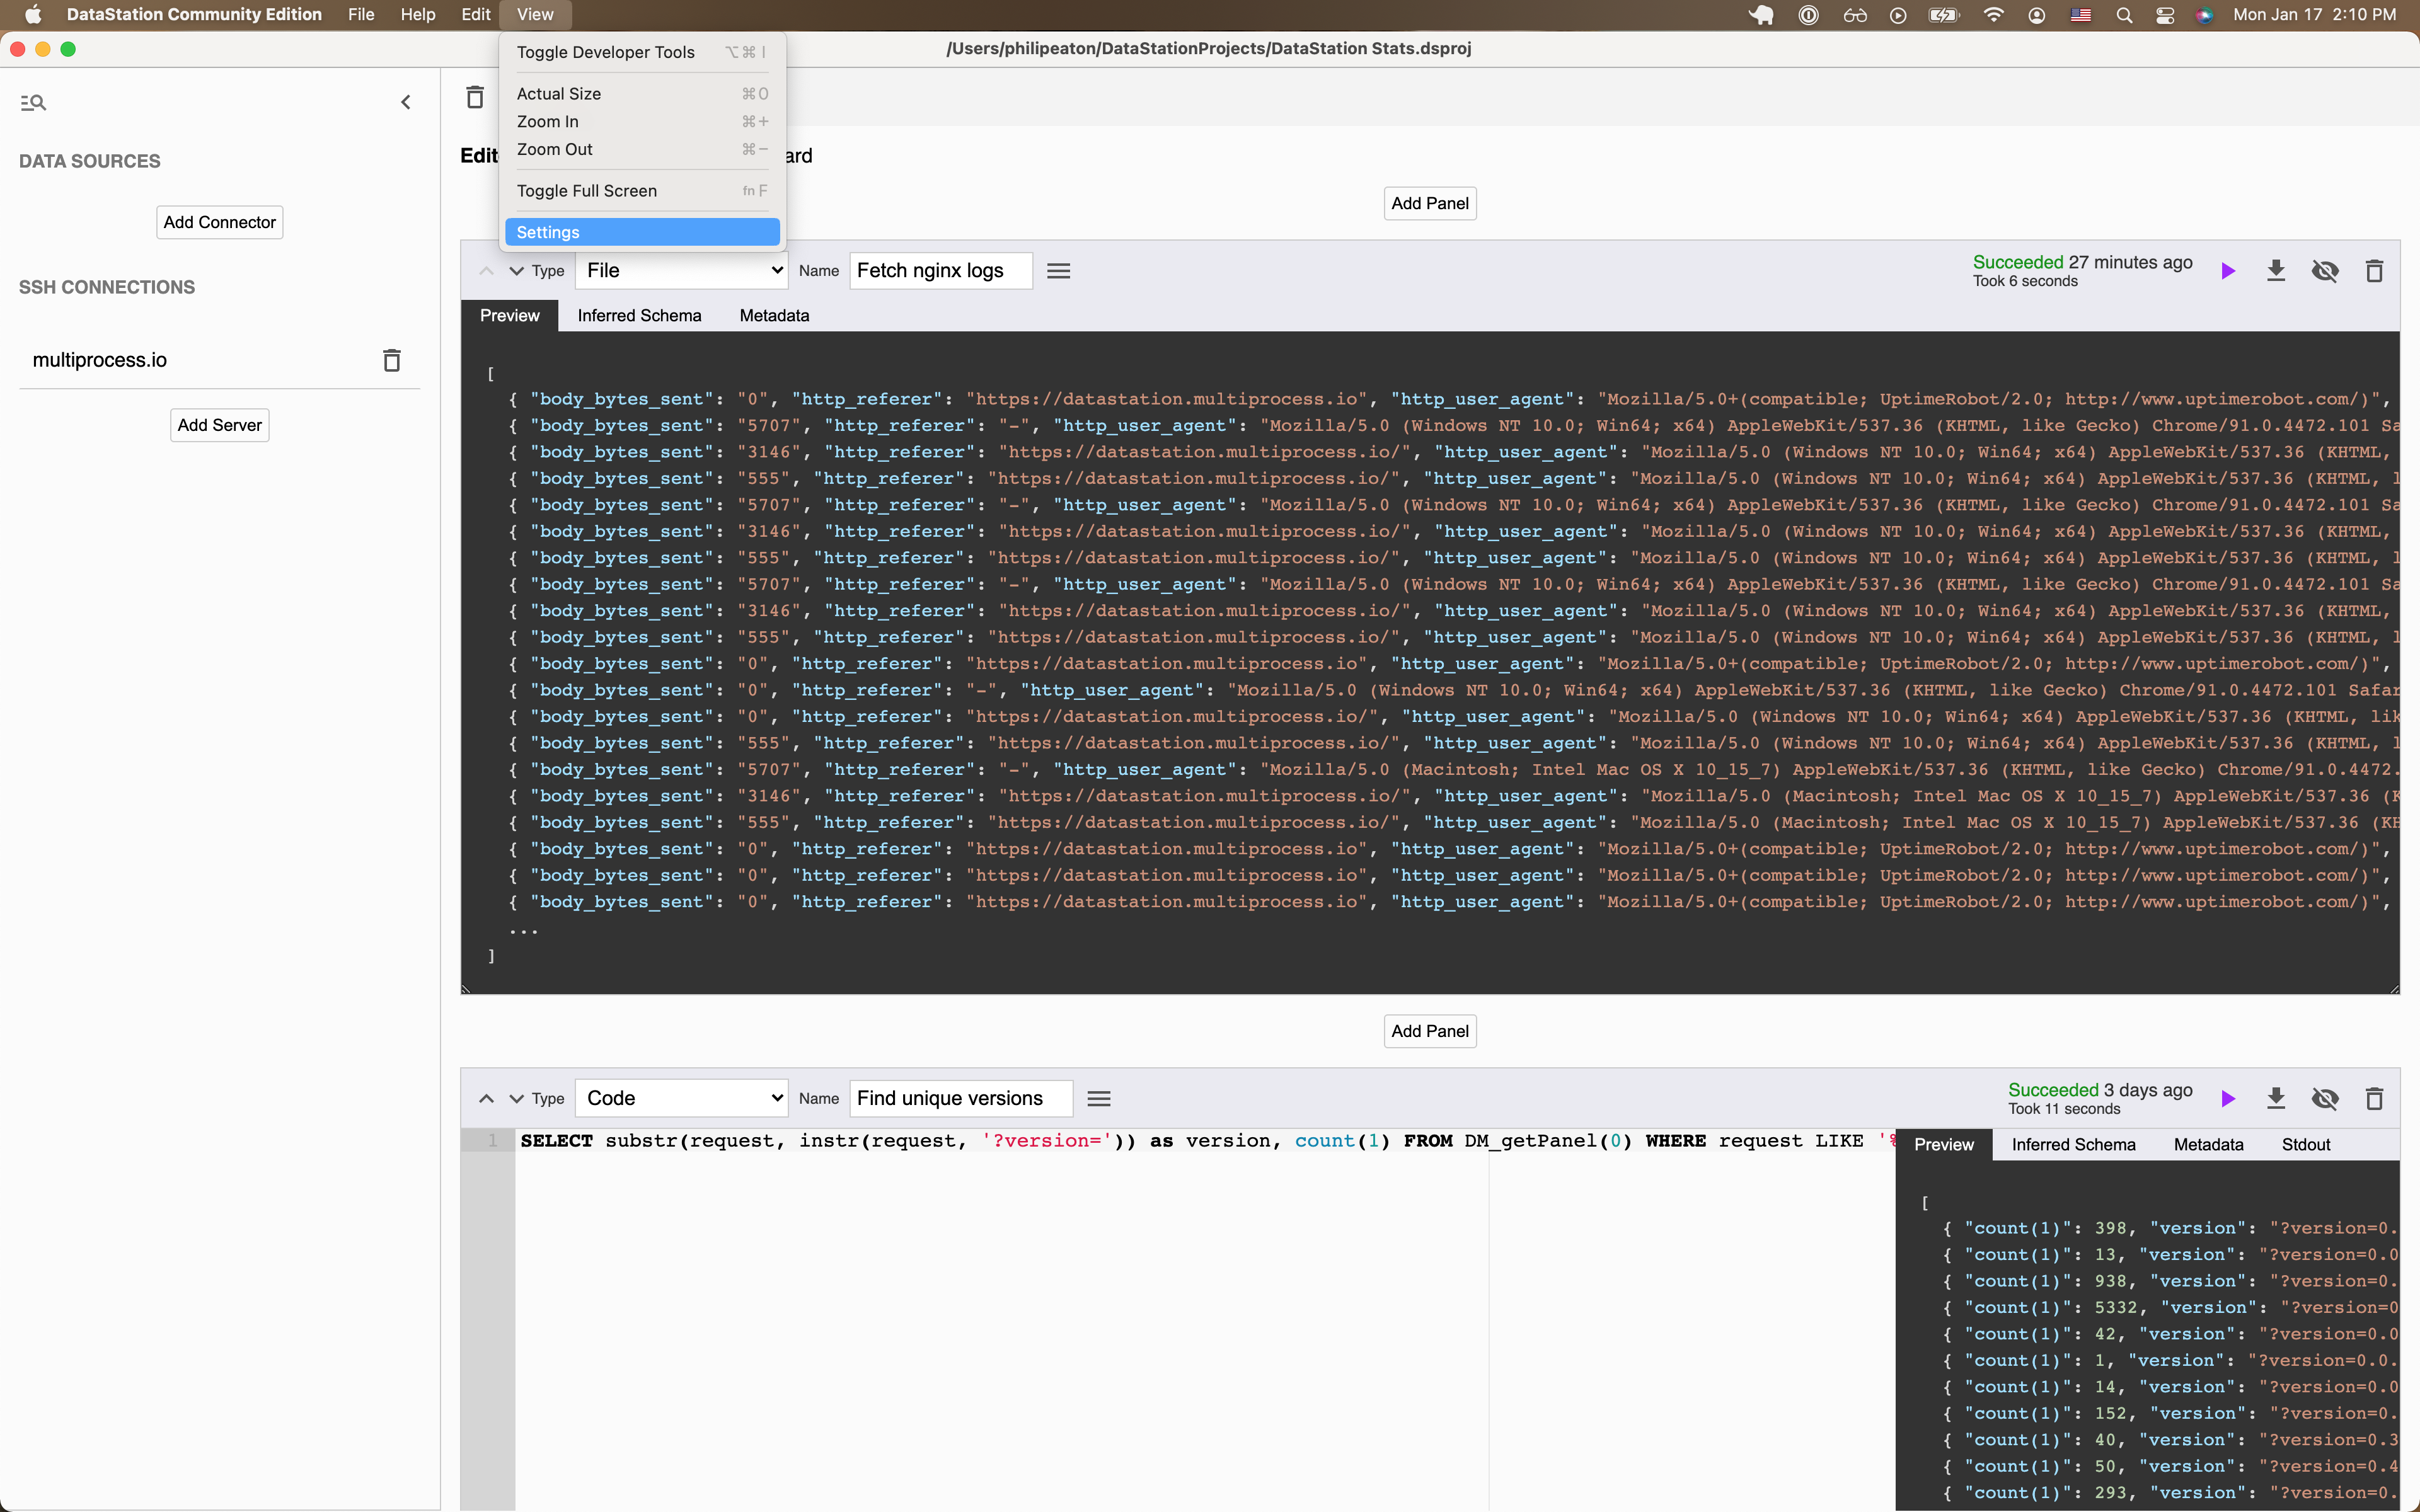
Task: Click the 'Add Connector' button
Action: [x=218, y=221]
